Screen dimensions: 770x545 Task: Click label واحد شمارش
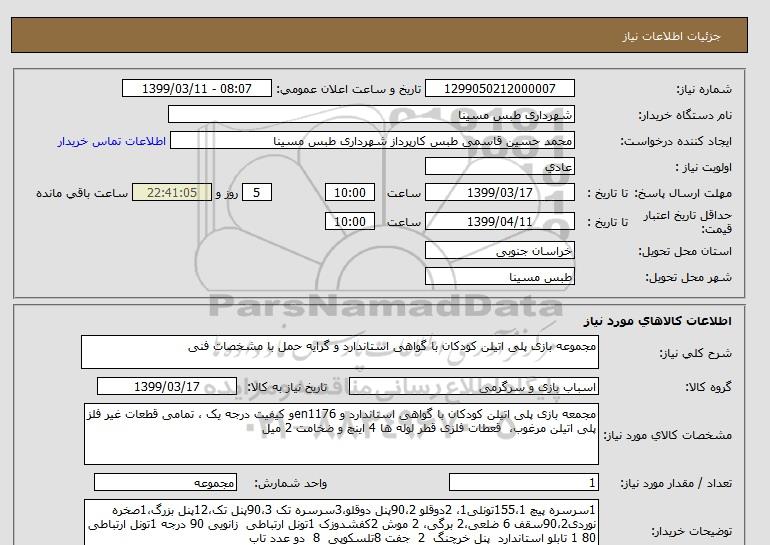pyautogui.click(x=291, y=483)
